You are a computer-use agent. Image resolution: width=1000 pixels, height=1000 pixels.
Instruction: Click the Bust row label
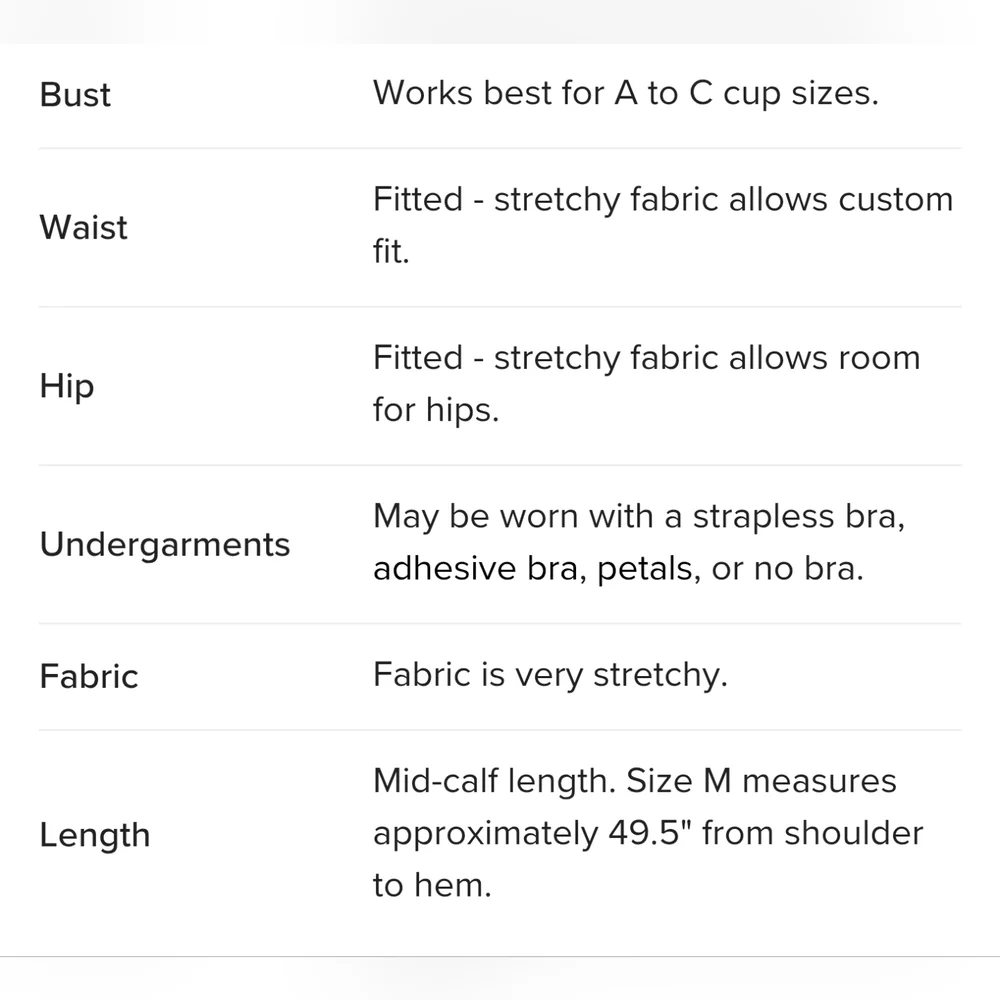[x=75, y=95]
